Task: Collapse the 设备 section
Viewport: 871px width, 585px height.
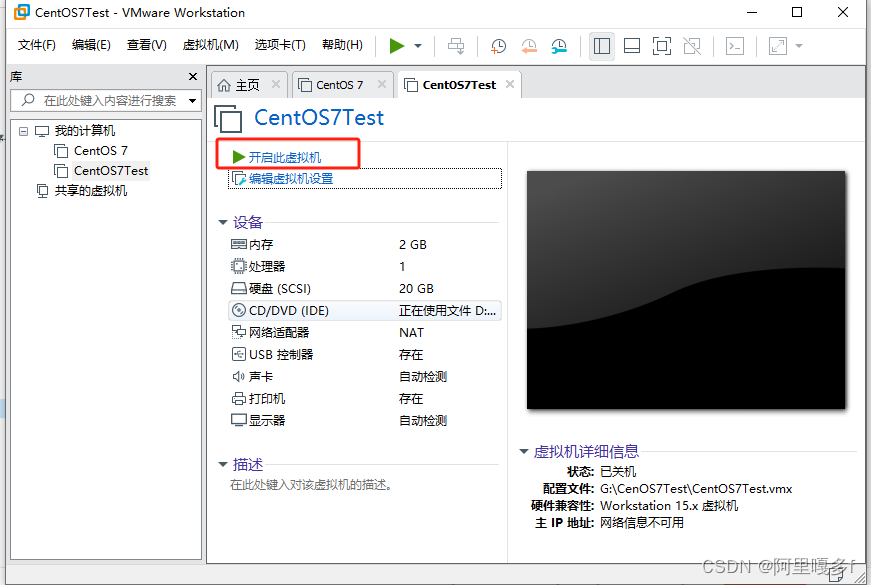Action: click(222, 222)
